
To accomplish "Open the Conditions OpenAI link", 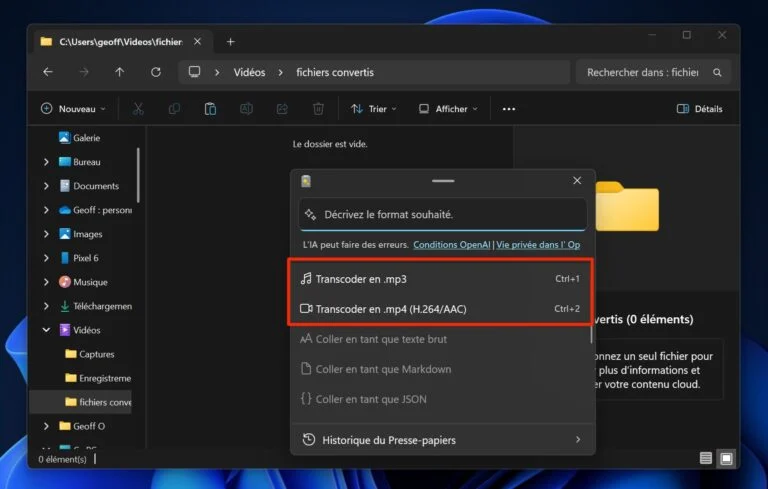I will [452, 245].
